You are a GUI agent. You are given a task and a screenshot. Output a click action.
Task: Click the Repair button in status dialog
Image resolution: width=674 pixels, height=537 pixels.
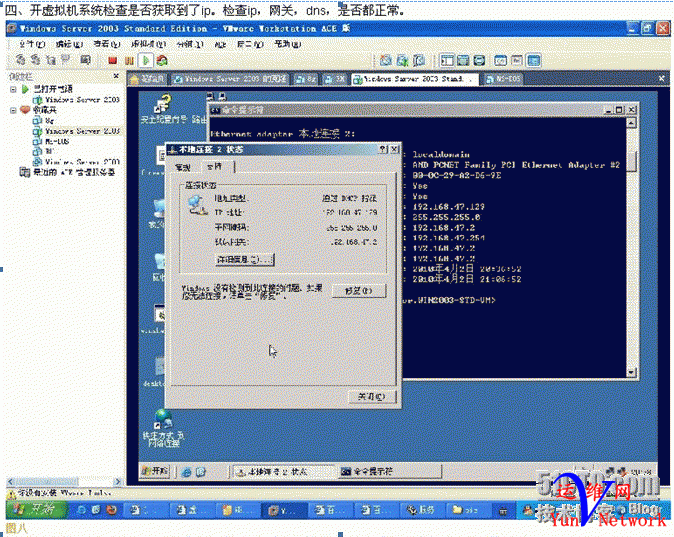point(359,291)
